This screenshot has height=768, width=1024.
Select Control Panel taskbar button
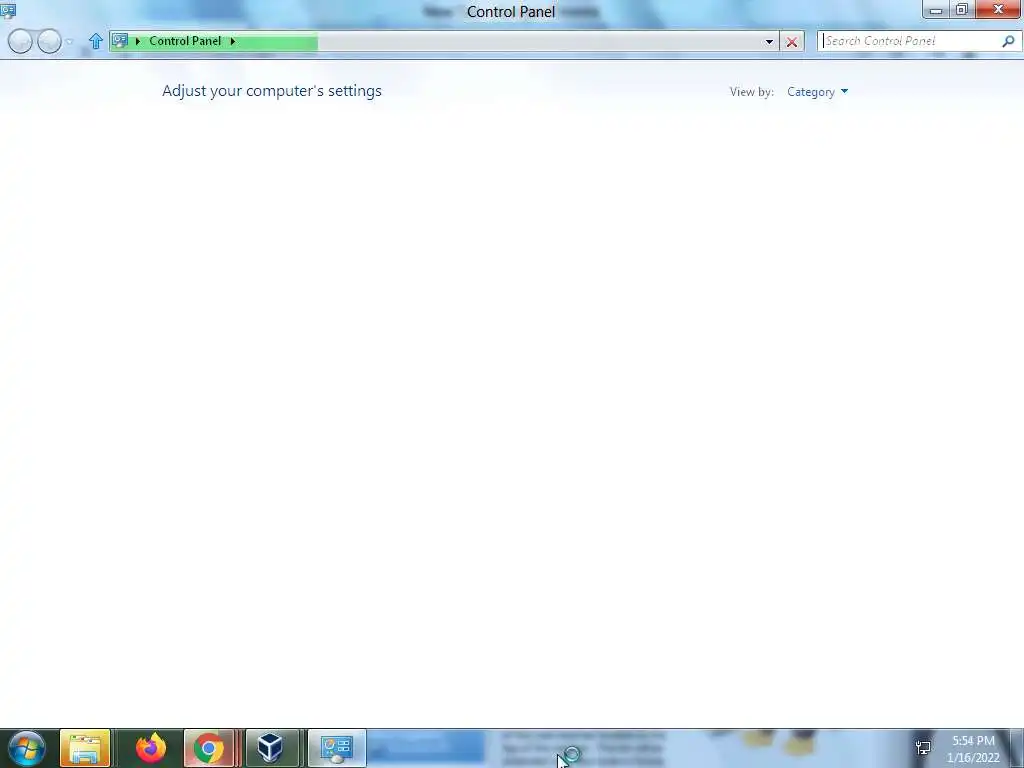pyautogui.click(x=337, y=748)
